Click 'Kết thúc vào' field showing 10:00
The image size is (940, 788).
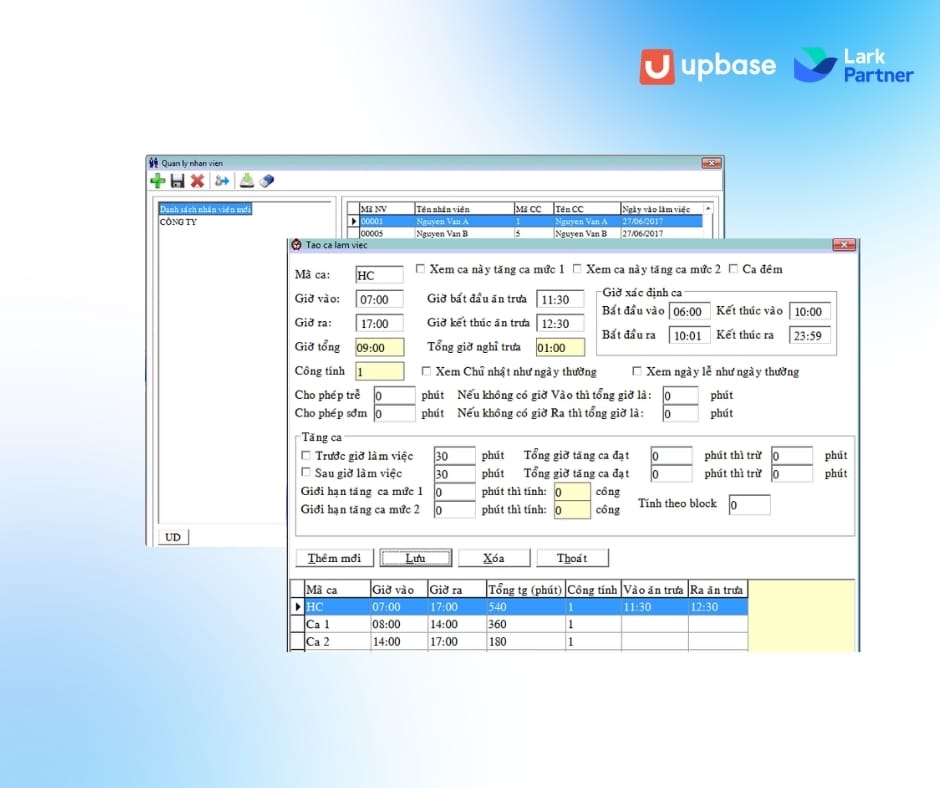pyautogui.click(x=810, y=311)
